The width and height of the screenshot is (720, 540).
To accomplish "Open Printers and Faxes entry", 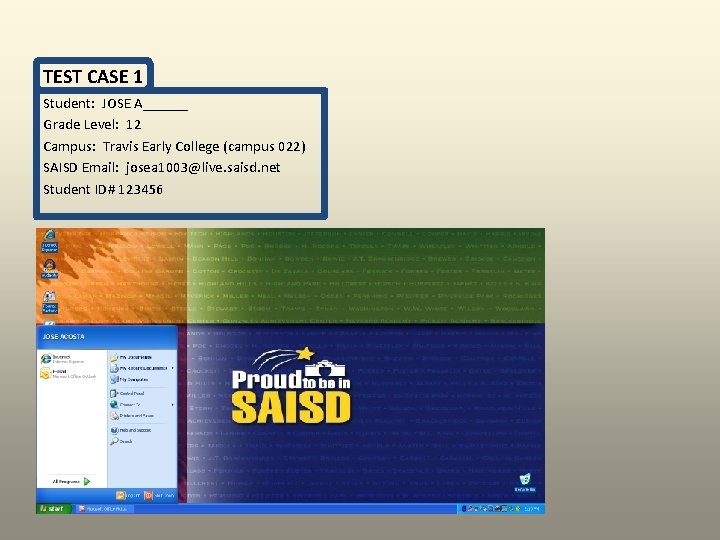I will click(x=132, y=416).
